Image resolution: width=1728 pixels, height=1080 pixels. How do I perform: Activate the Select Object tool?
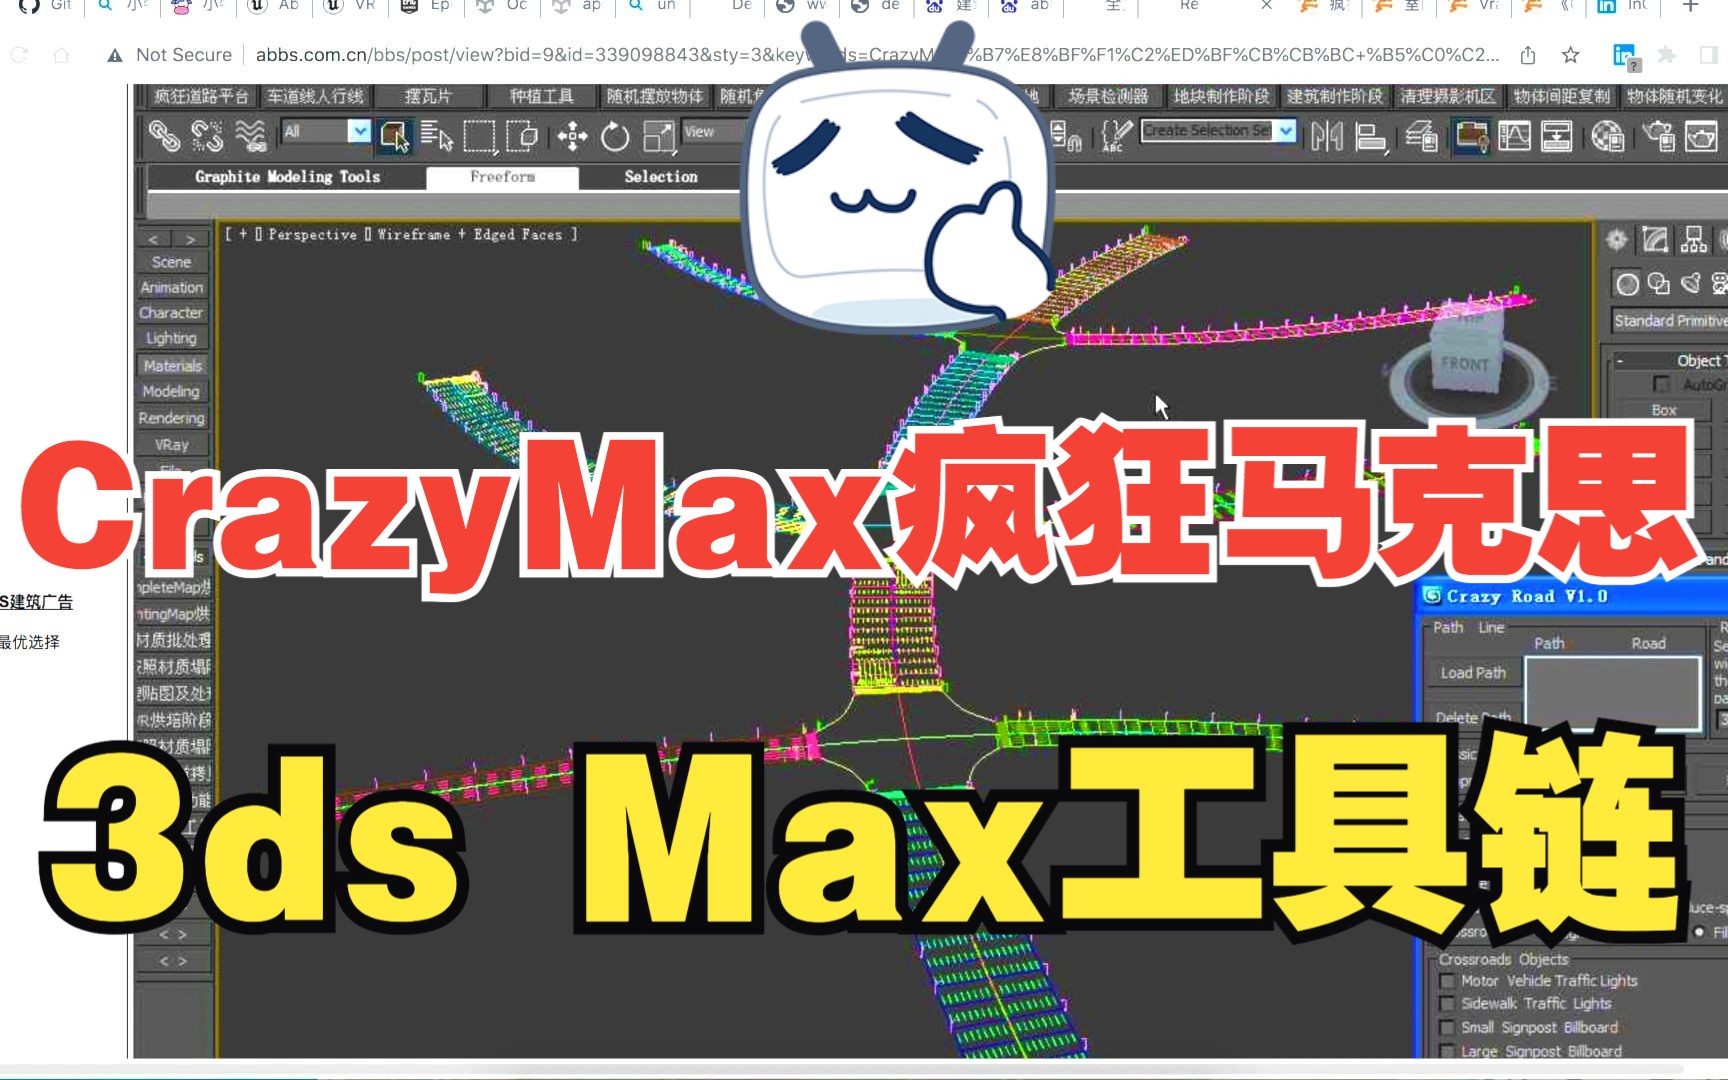(394, 135)
